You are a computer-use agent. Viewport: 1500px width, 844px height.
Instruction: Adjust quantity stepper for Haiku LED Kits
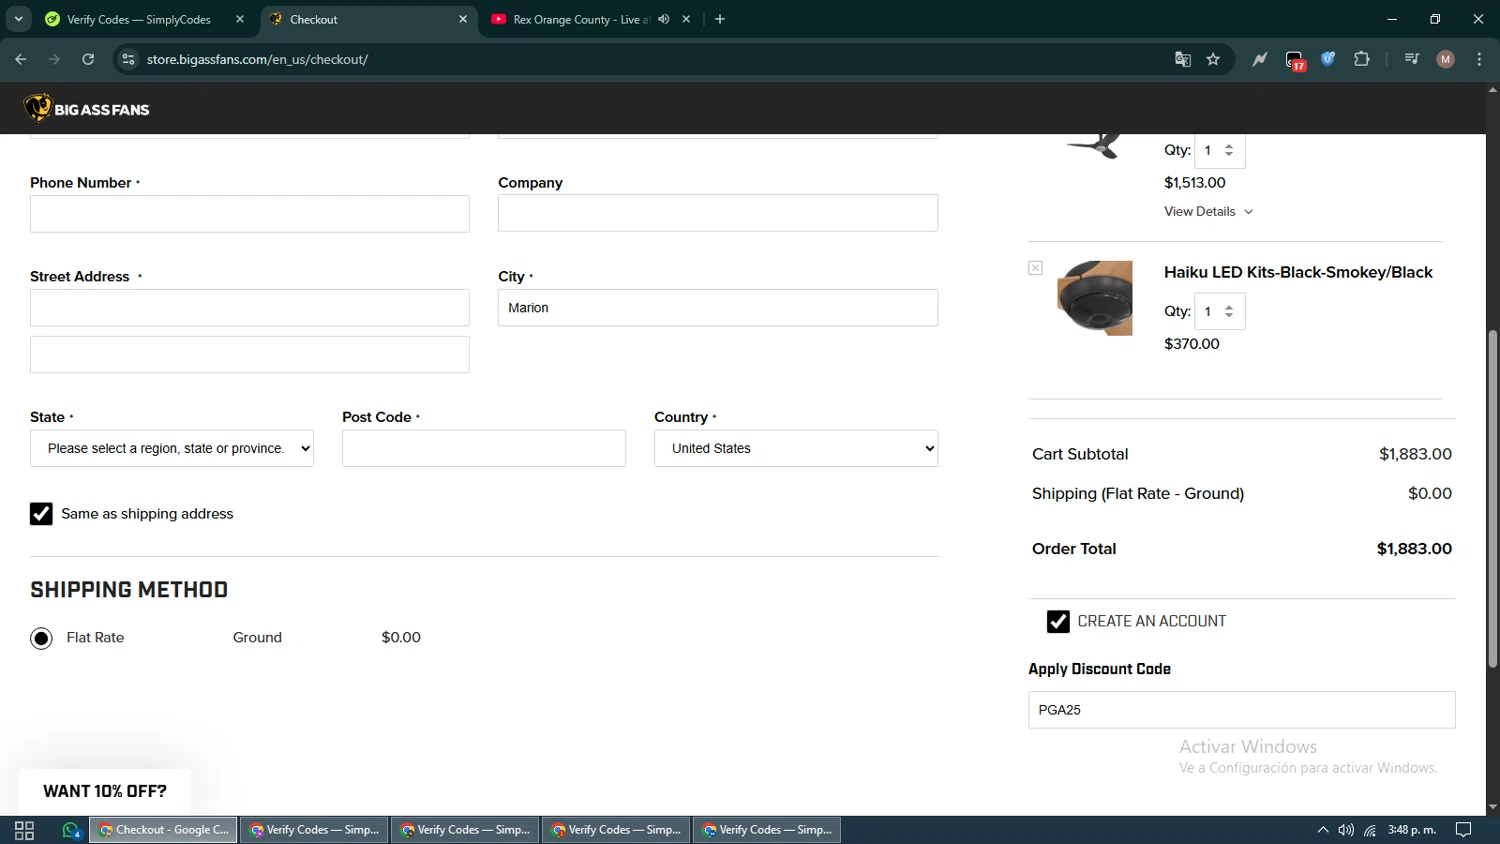[x=1229, y=311]
